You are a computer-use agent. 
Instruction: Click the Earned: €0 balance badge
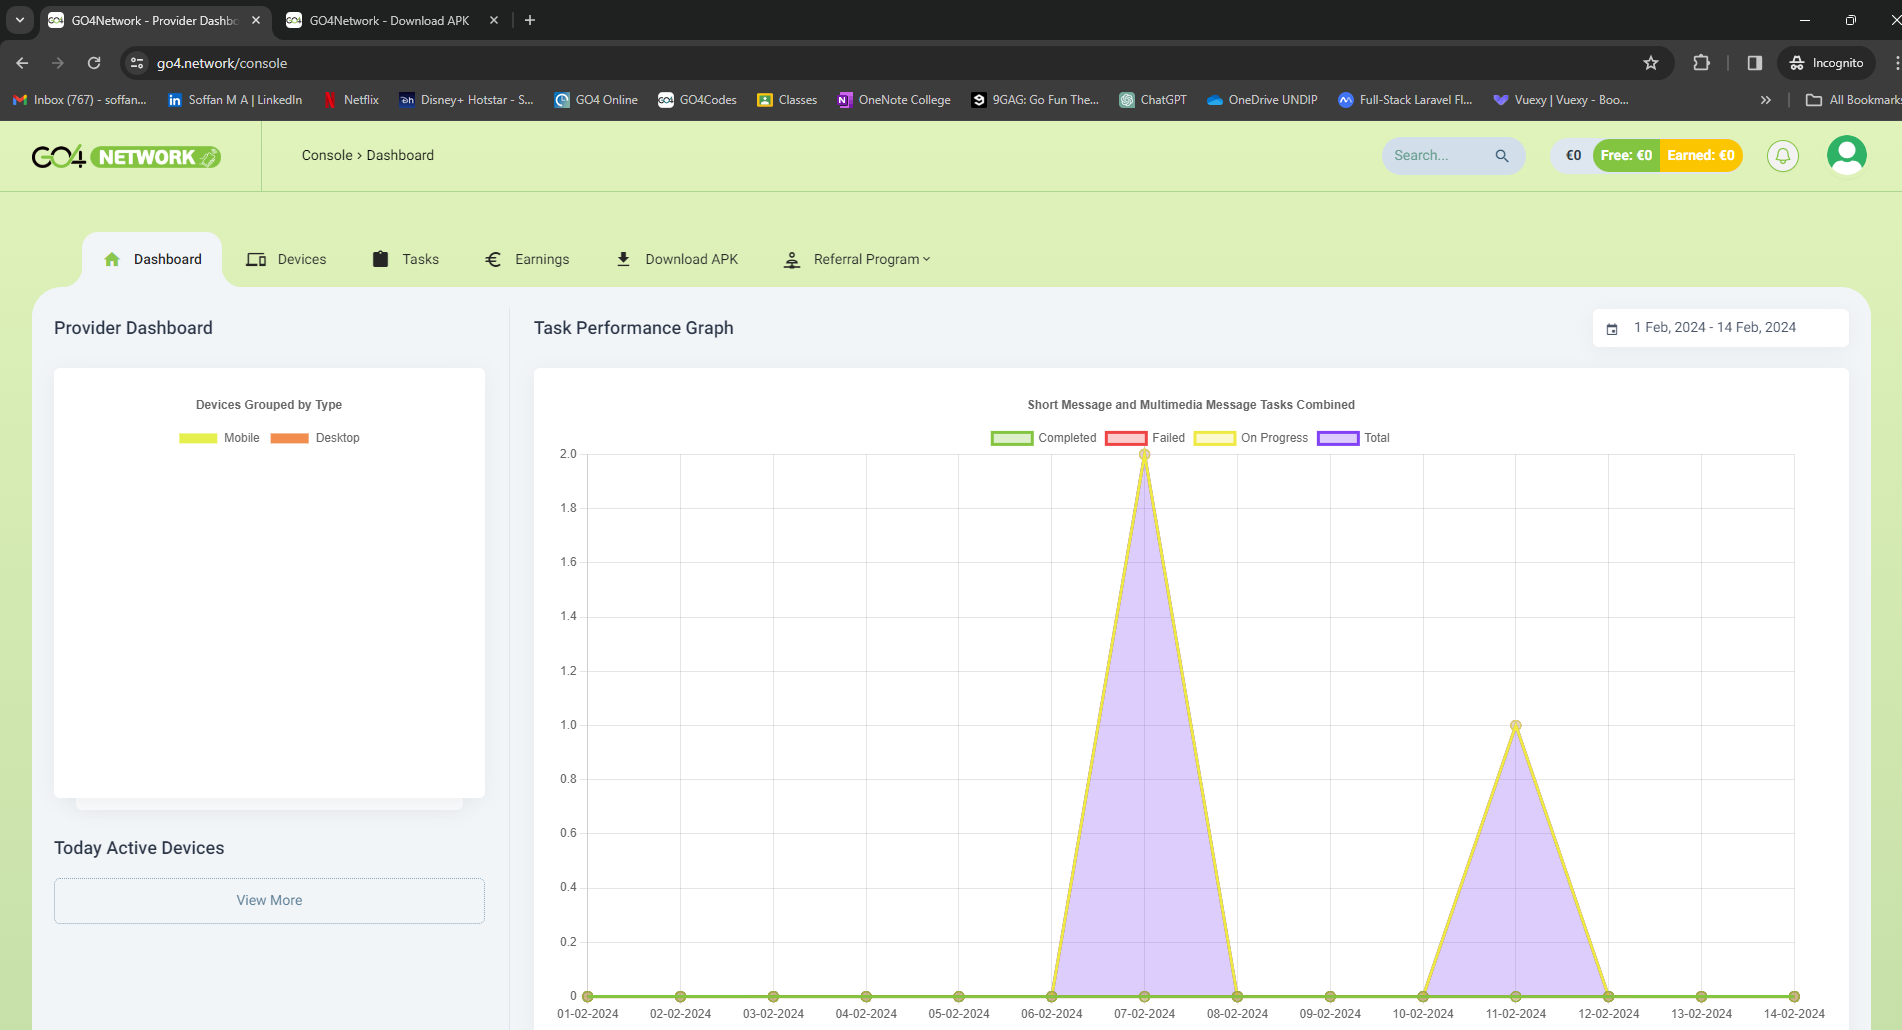point(1701,156)
